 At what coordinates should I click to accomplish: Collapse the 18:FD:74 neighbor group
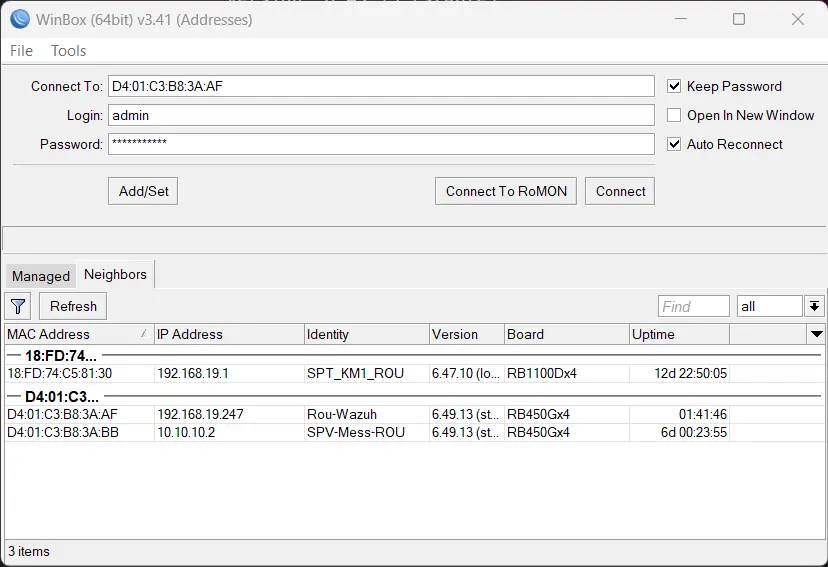pos(60,356)
